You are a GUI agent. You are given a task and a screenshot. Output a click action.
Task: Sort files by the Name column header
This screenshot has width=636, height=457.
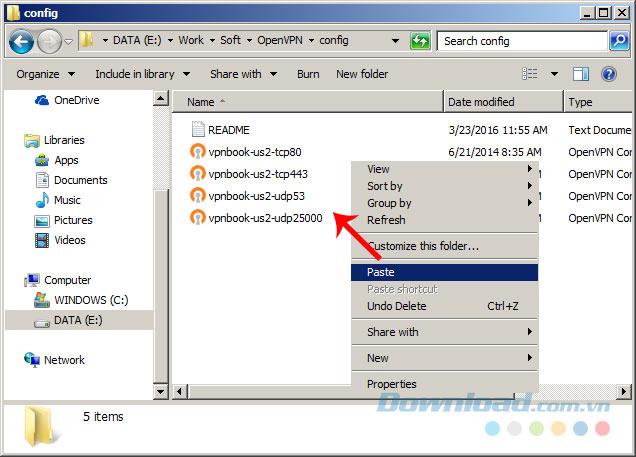(x=201, y=102)
